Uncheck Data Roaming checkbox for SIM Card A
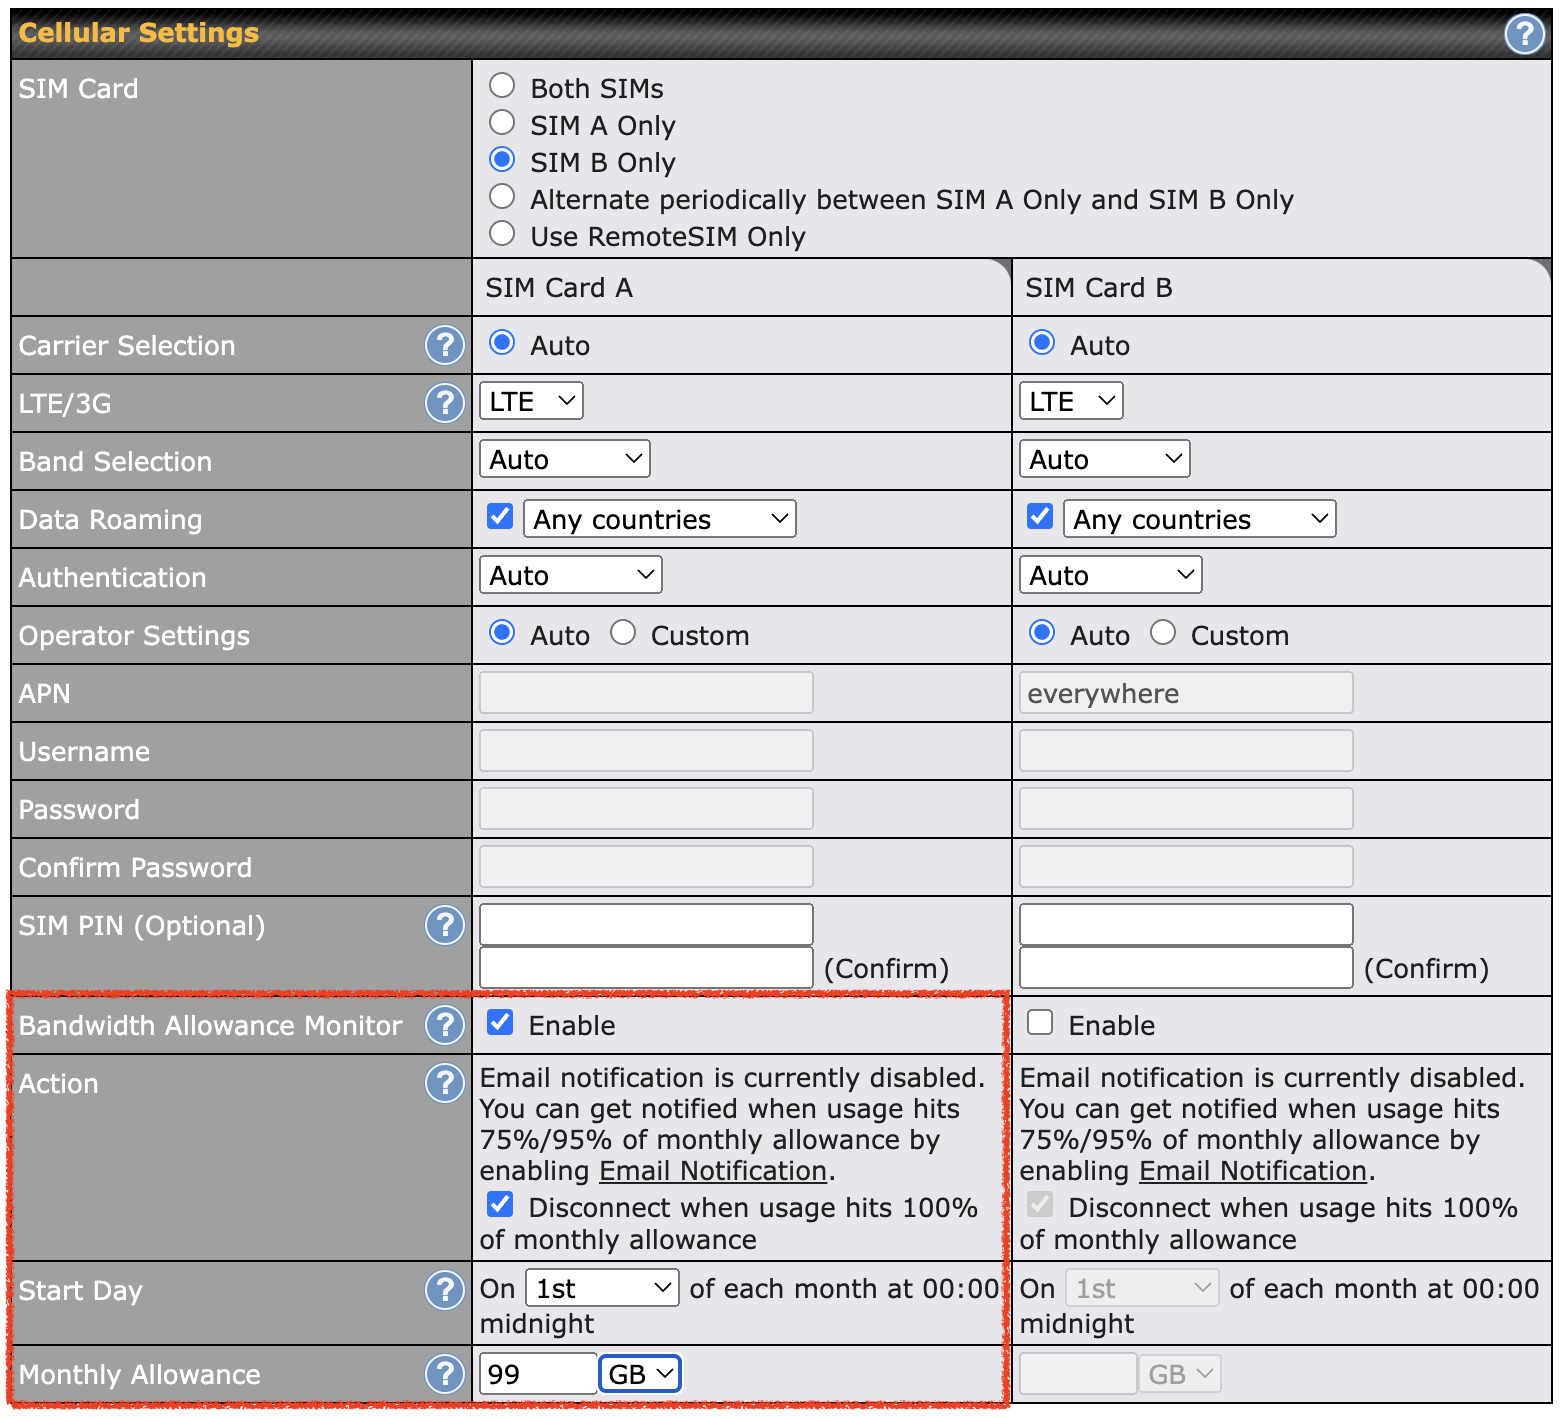This screenshot has height=1418, width=1564. click(500, 516)
